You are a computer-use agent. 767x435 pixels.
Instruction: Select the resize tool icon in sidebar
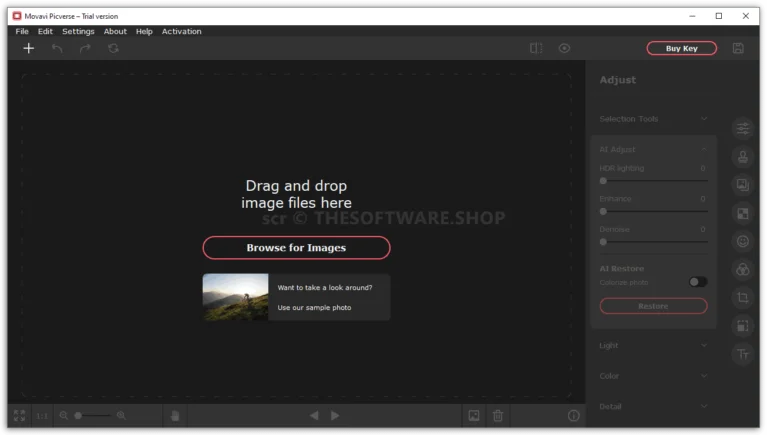click(x=743, y=326)
